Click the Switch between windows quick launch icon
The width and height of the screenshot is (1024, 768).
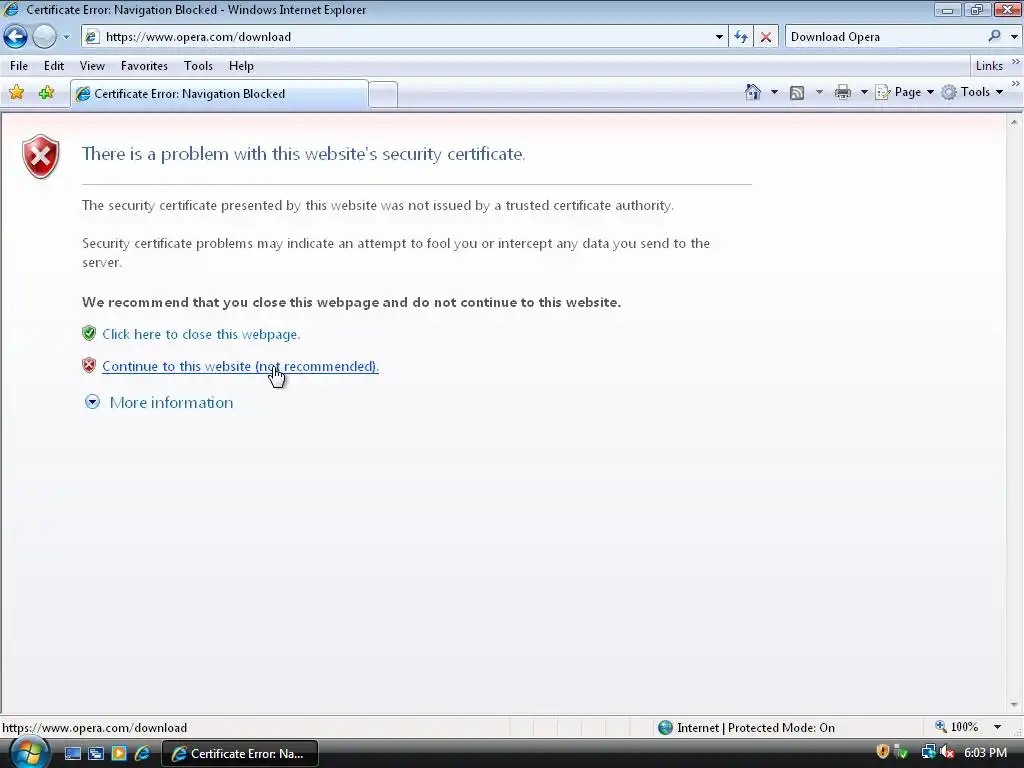pyautogui.click(x=95, y=754)
